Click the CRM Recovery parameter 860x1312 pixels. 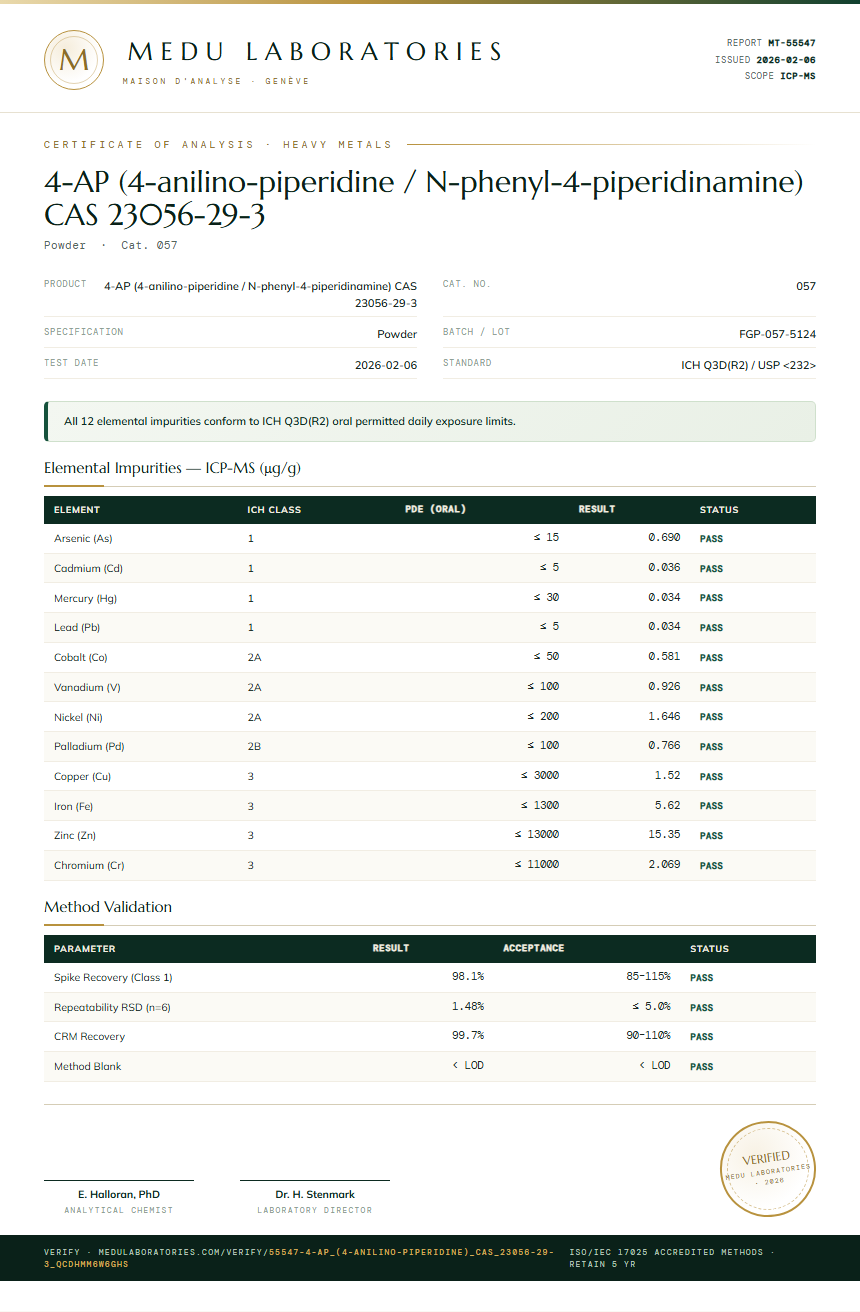pyautogui.click(x=89, y=1037)
